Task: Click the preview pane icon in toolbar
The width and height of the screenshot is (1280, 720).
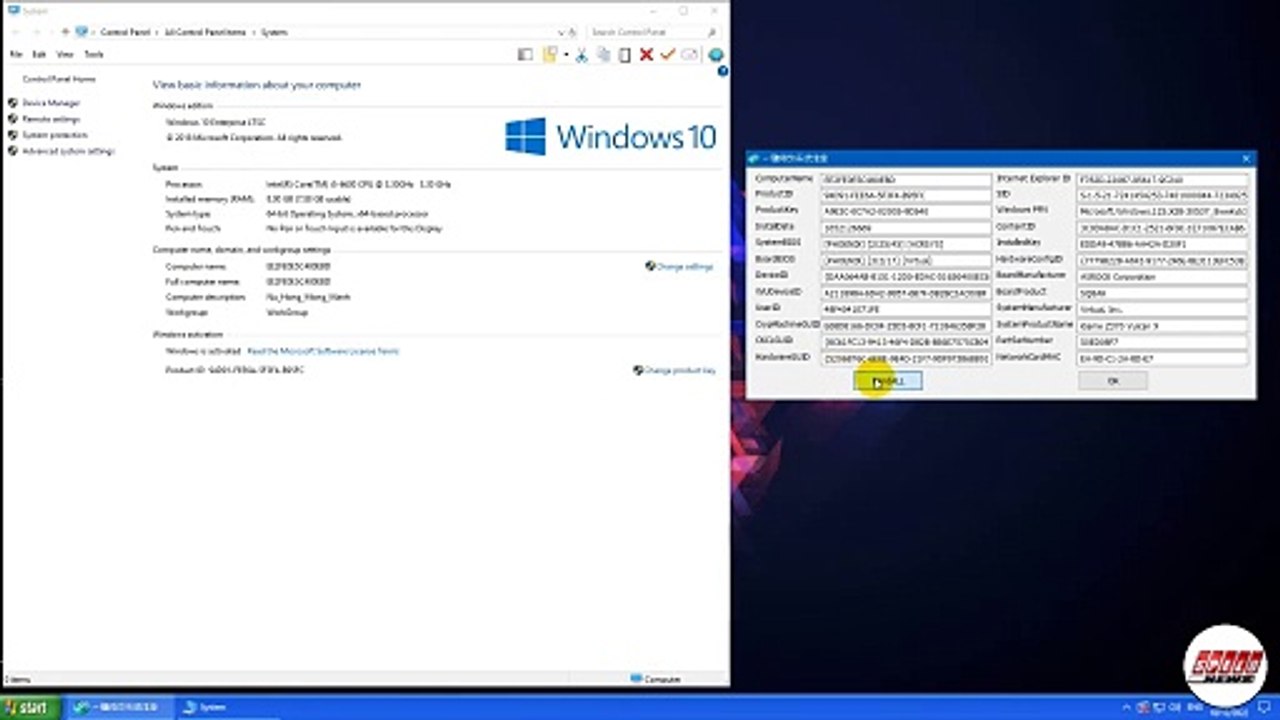Action: coord(525,55)
